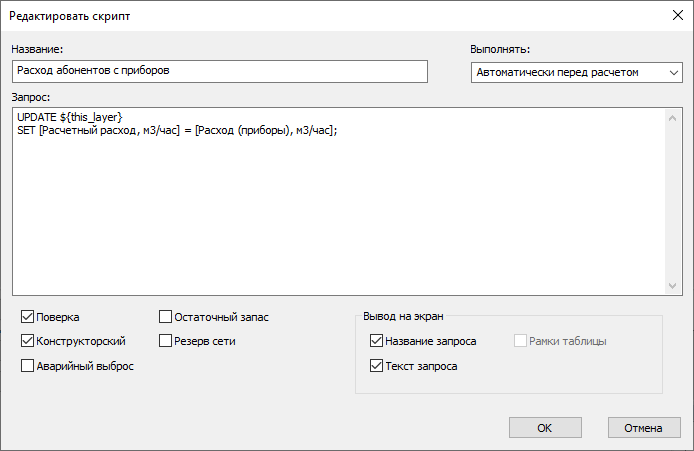
Task: Disable the Название запроса checkbox
Action: (x=376, y=341)
